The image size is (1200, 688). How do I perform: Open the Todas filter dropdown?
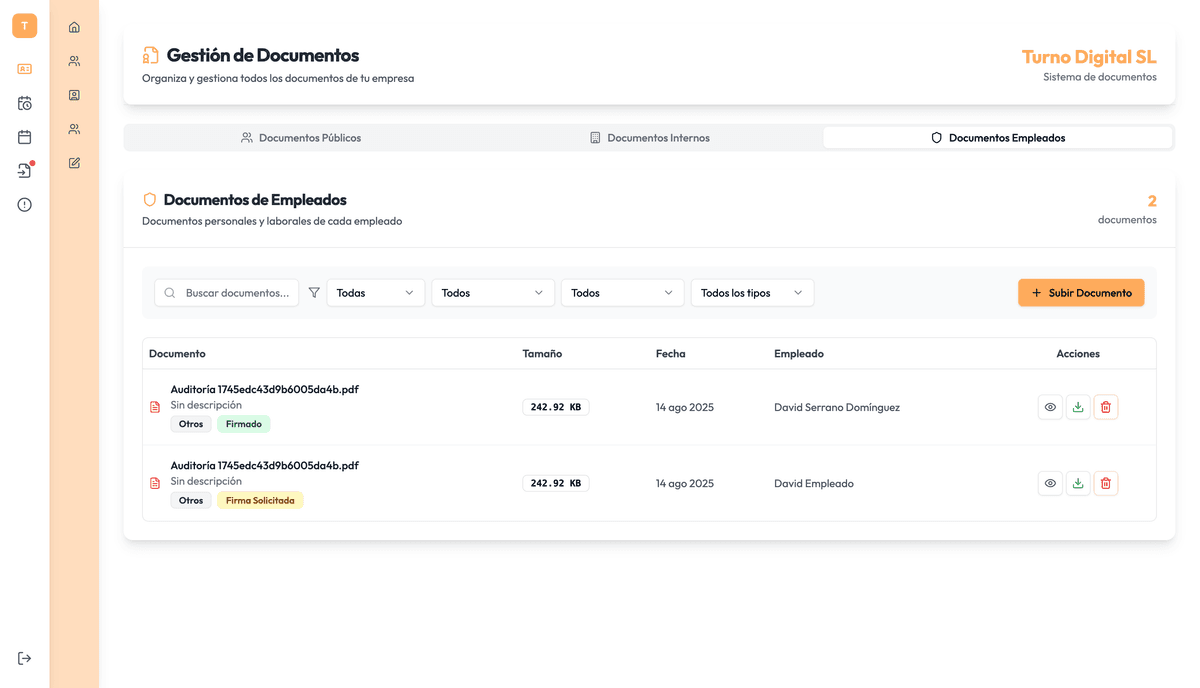(x=376, y=293)
